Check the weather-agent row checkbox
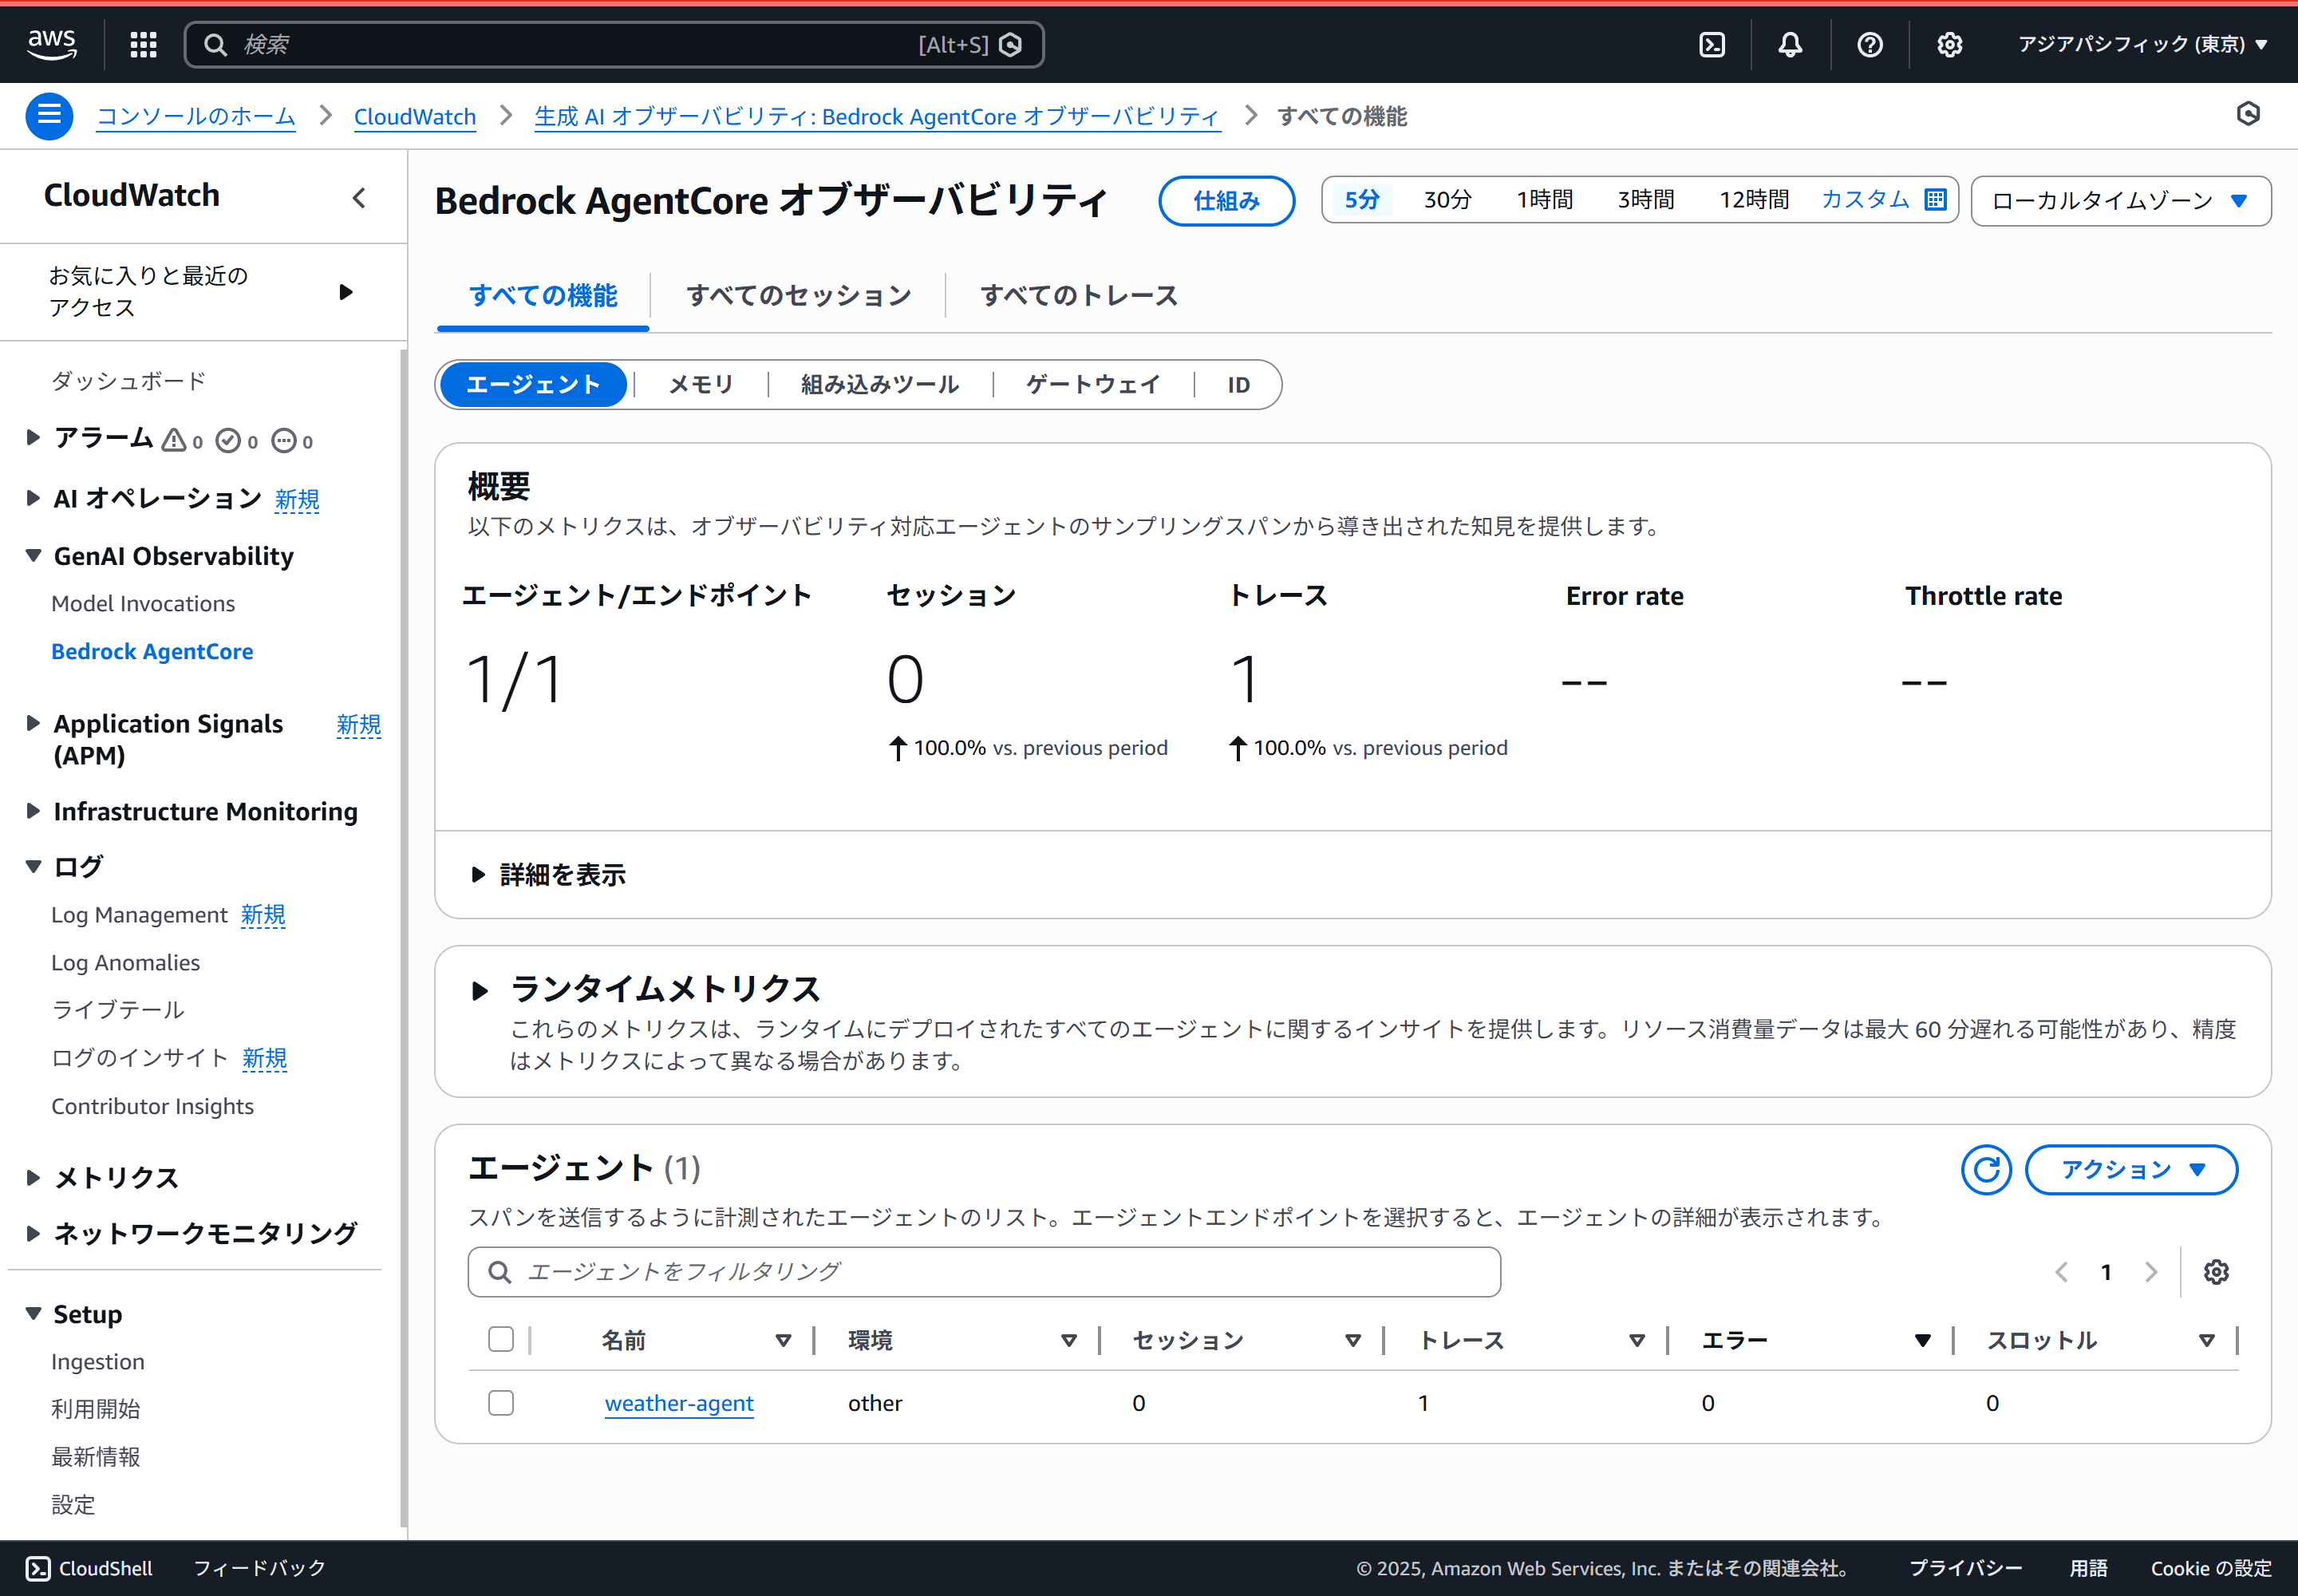Viewport: 2298px width, 1596px height. (x=501, y=1403)
